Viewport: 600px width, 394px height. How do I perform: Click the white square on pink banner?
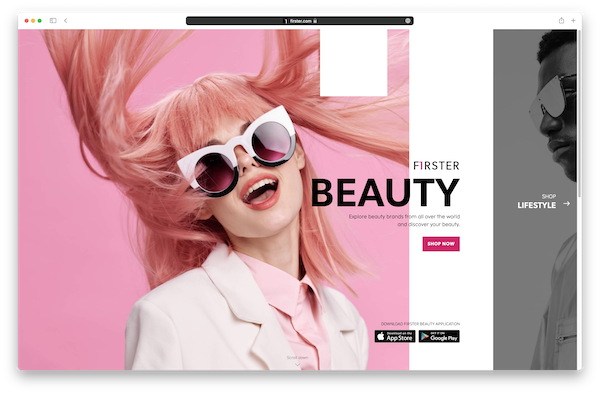coord(354,63)
